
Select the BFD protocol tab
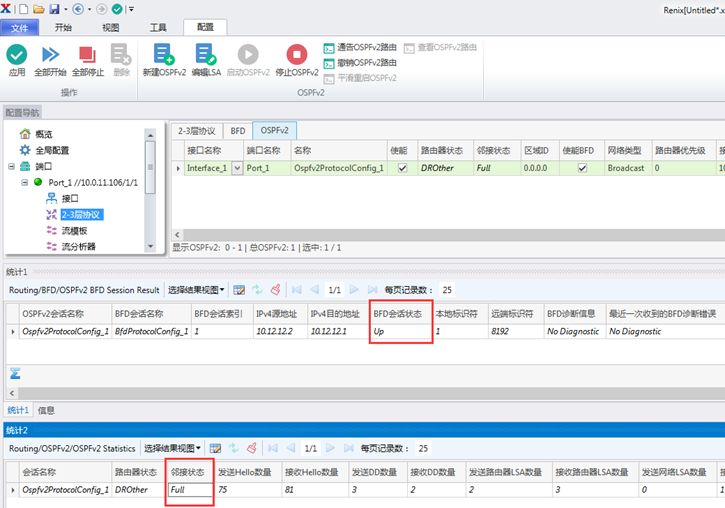(238, 131)
